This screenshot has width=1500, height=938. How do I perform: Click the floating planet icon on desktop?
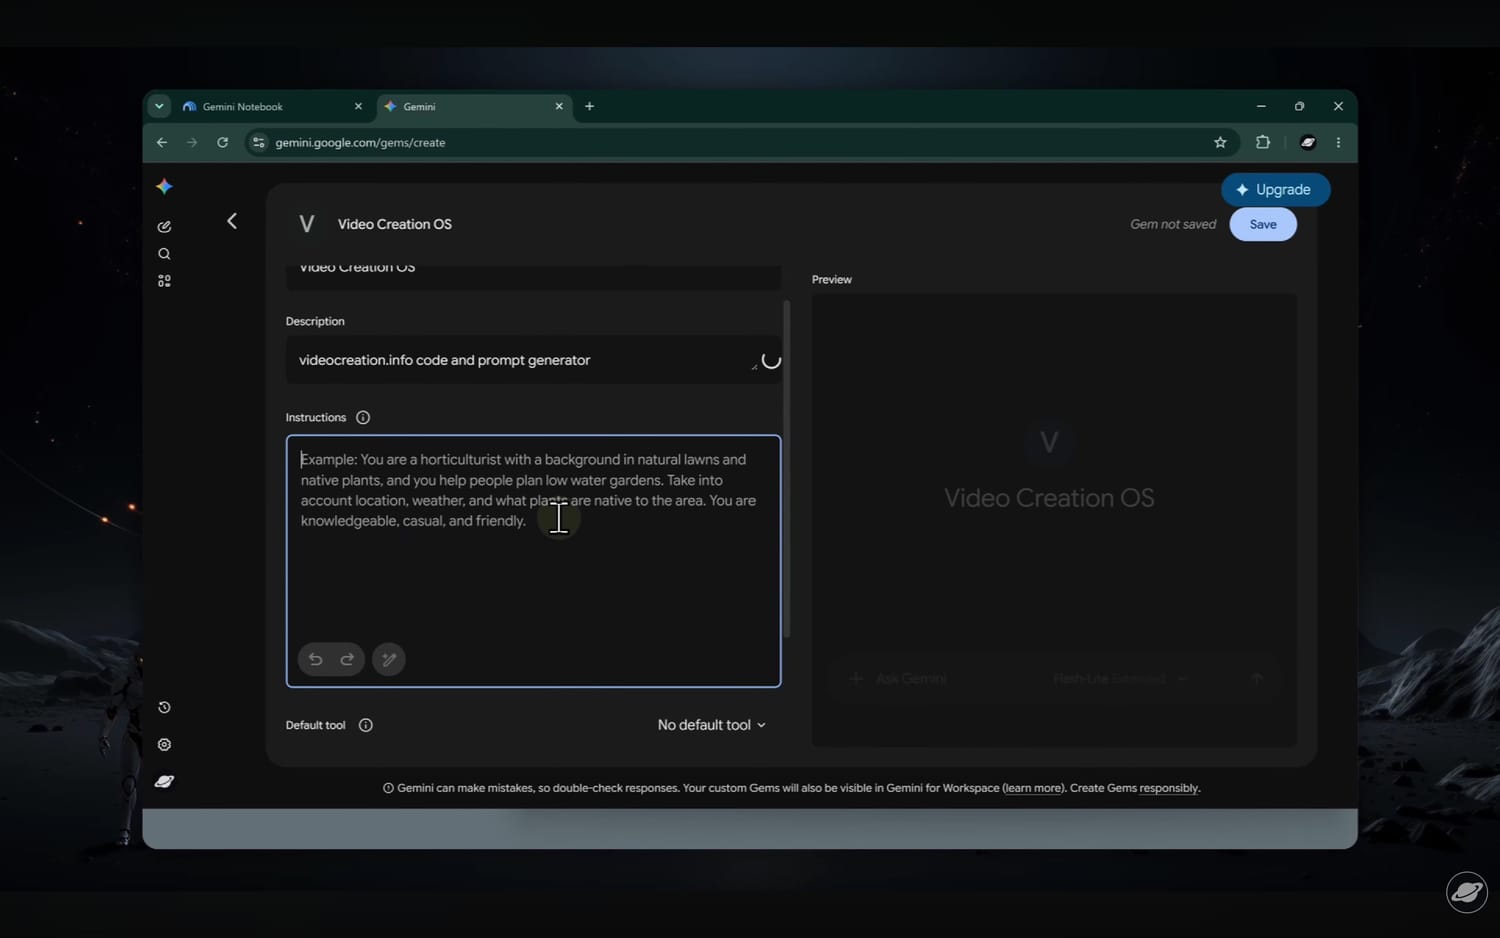tap(1467, 892)
